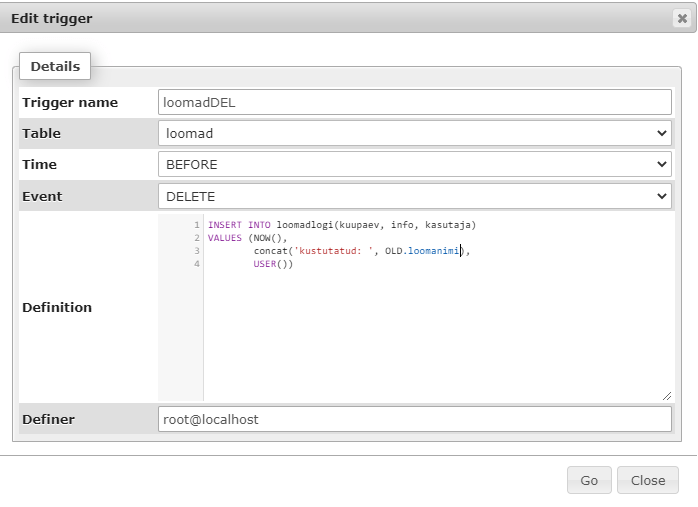Click the Definition field label

click(57, 307)
